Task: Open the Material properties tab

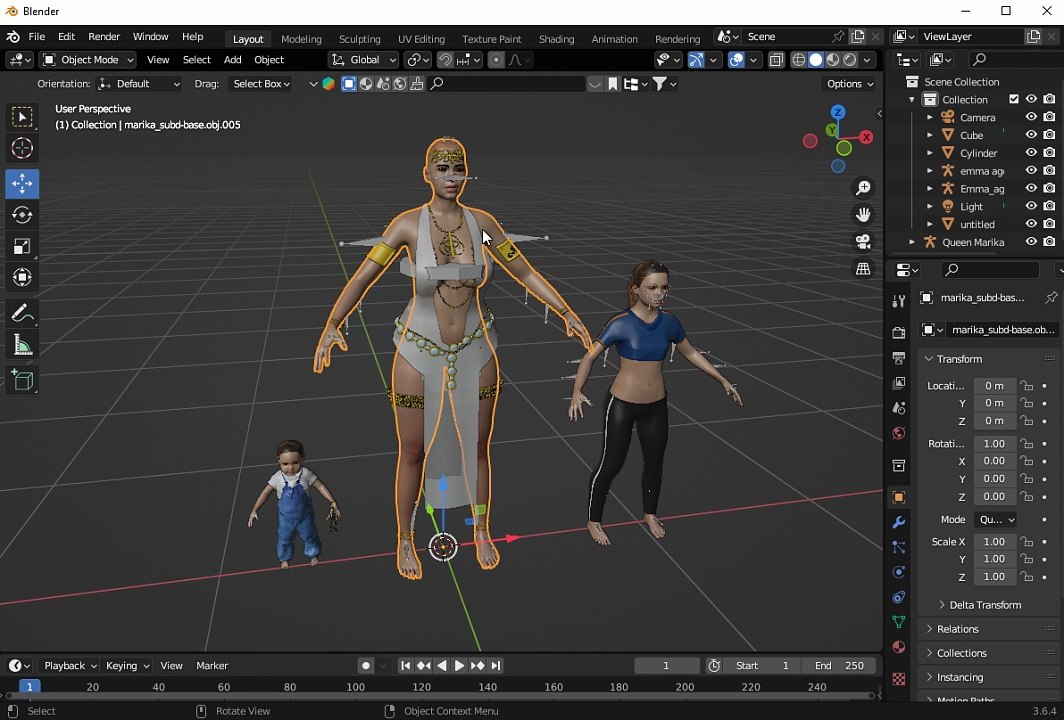Action: [899, 647]
